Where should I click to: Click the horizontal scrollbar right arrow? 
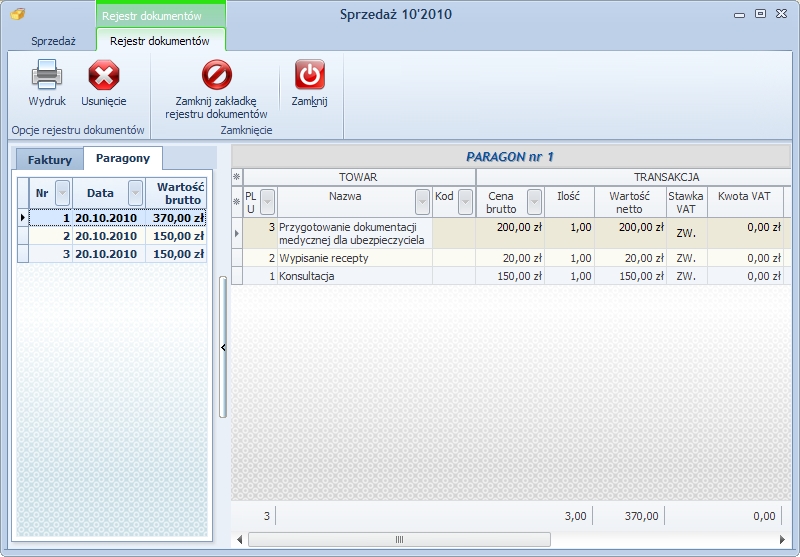coord(783,539)
